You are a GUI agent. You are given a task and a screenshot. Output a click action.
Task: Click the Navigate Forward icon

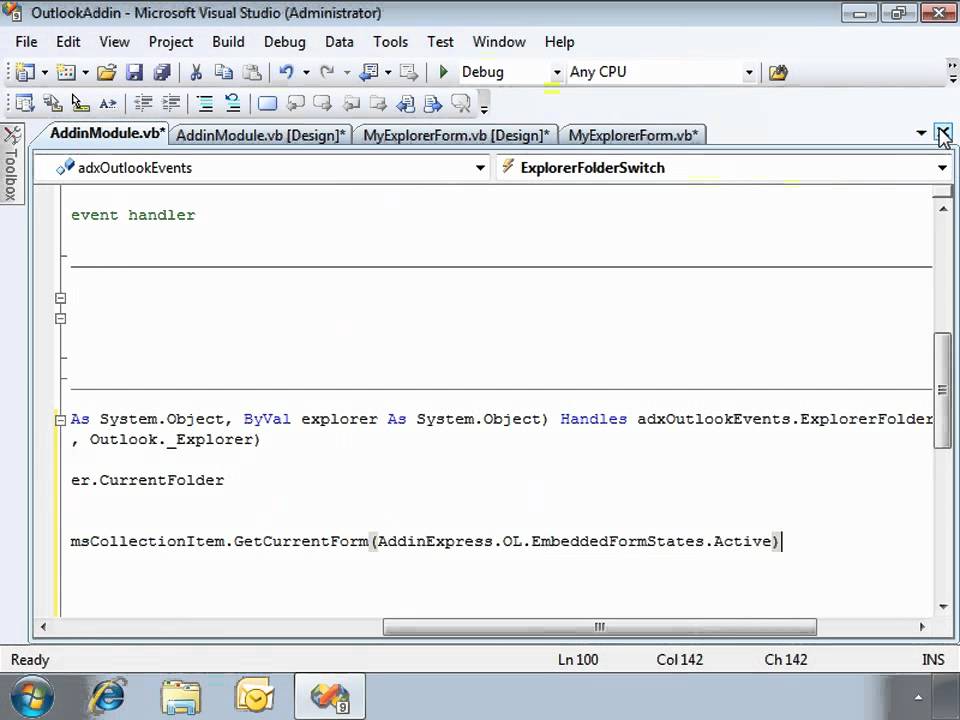coord(408,72)
